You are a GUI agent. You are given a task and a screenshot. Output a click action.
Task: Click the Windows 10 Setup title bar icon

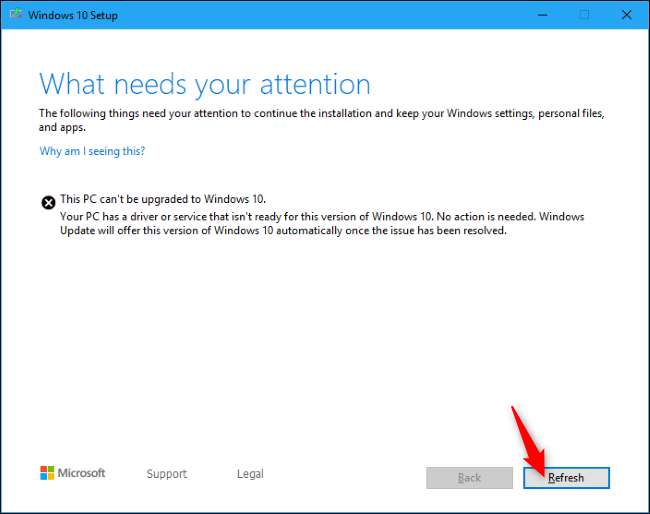16,15
